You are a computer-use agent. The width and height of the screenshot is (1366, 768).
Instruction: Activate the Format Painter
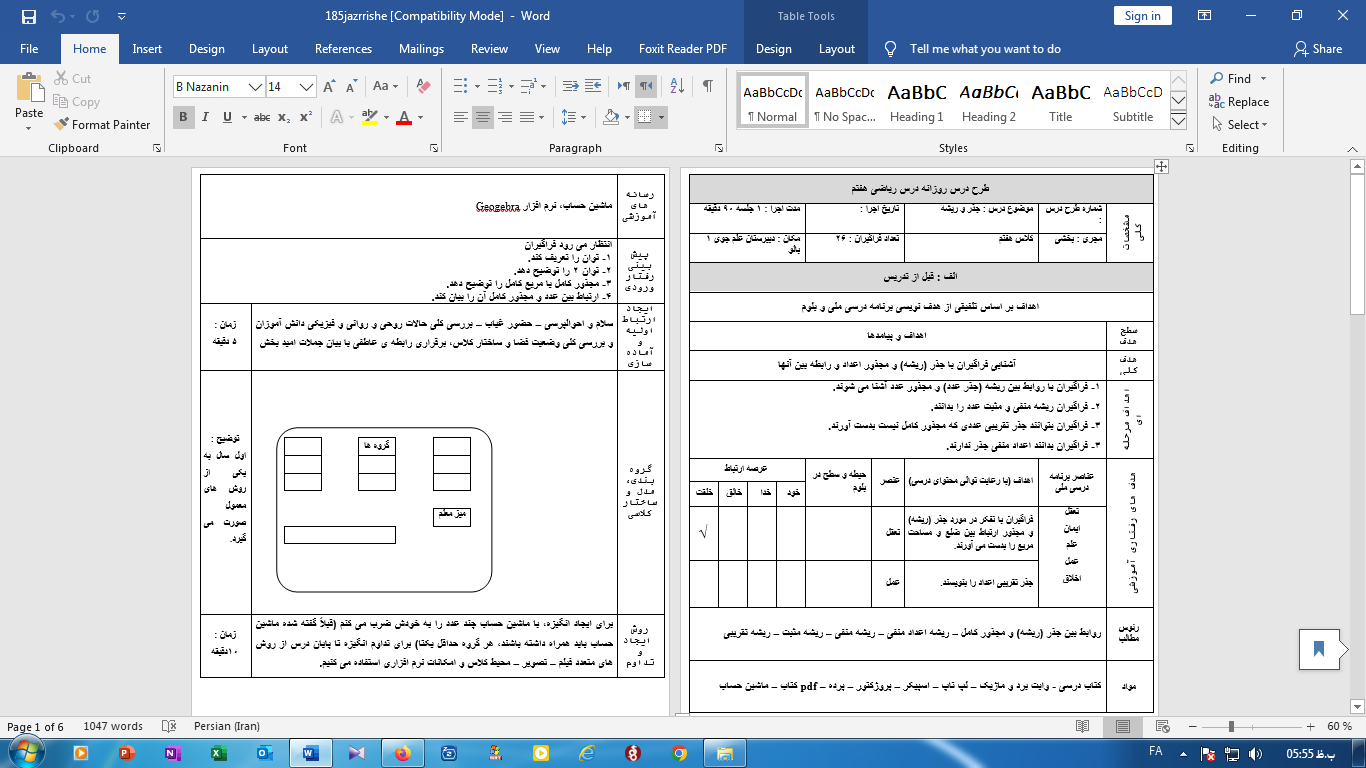click(101, 125)
